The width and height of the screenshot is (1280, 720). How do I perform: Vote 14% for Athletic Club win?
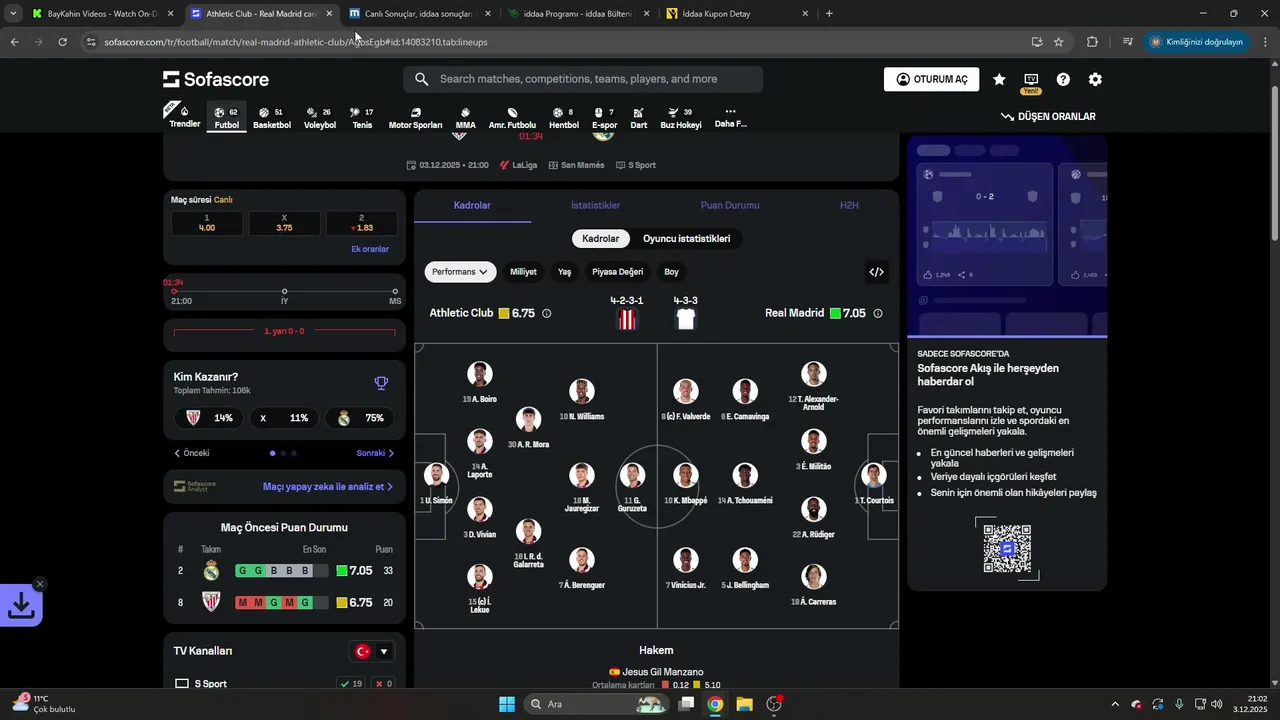tap(210, 418)
